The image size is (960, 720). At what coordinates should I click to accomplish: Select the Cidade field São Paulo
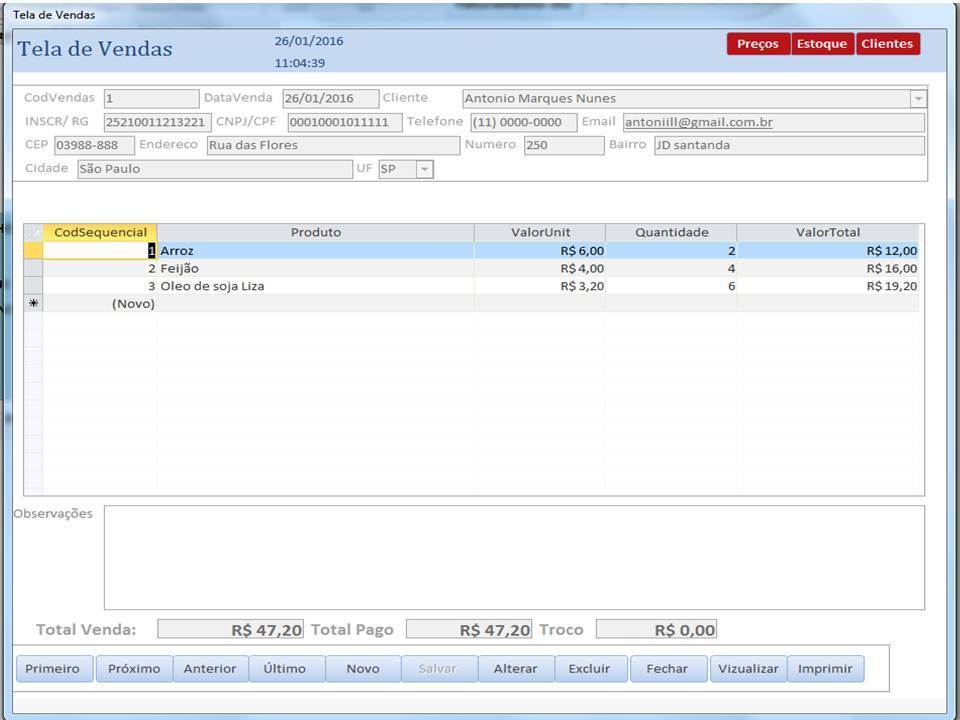pyautogui.click(x=215, y=169)
